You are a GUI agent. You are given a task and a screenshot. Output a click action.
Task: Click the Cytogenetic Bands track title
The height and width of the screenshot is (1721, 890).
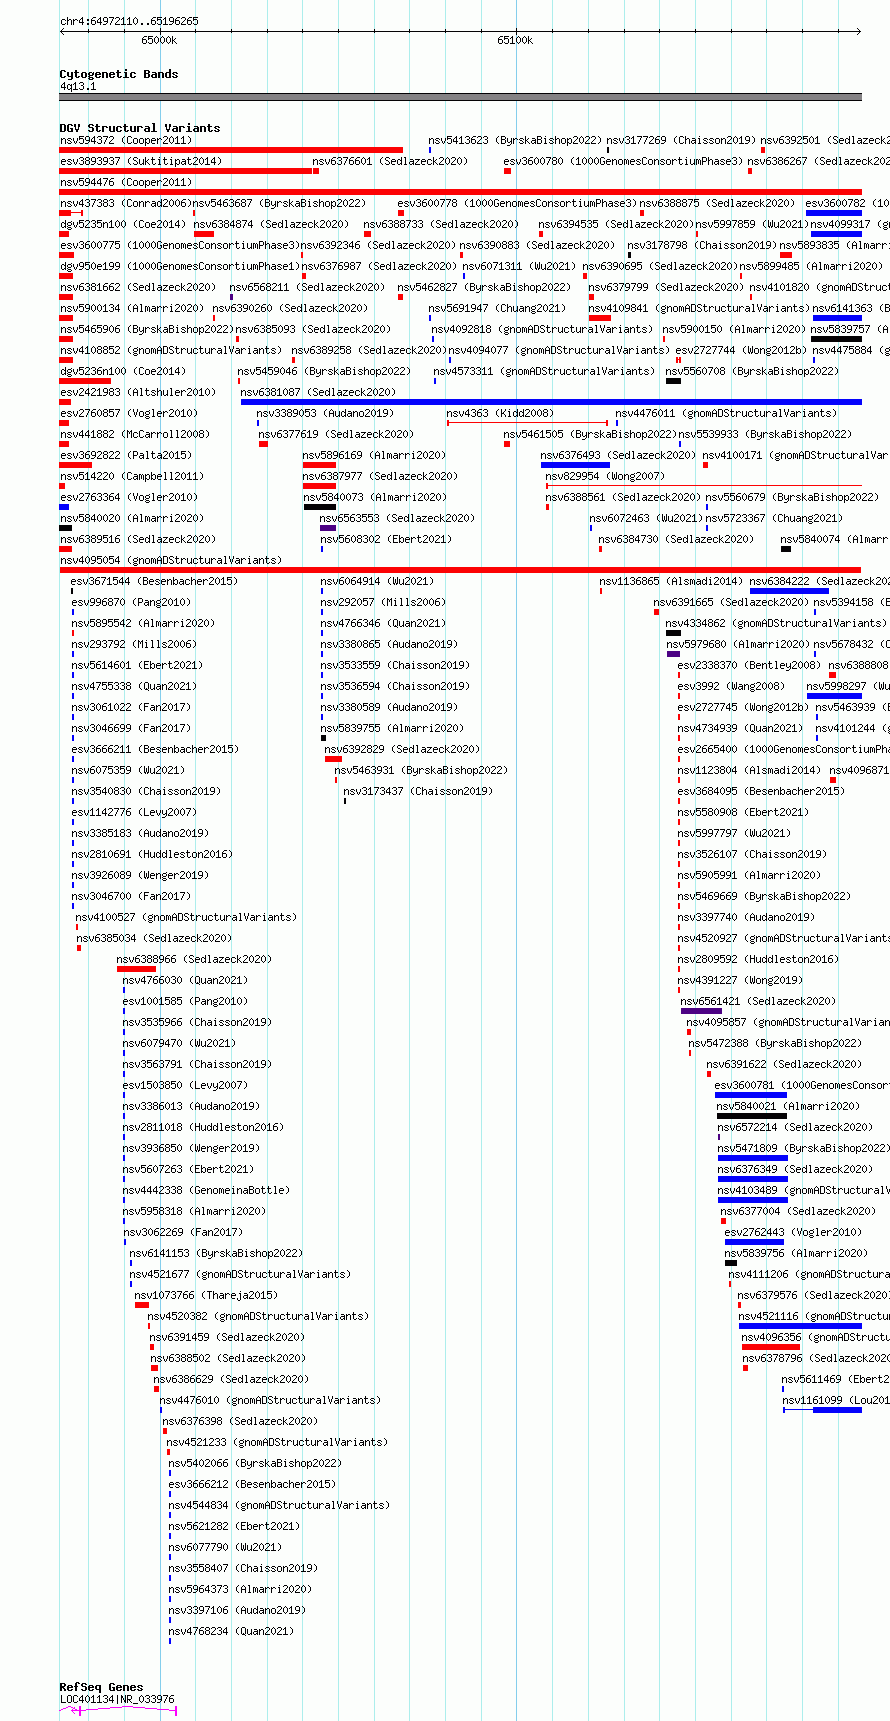(x=119, y=74)
